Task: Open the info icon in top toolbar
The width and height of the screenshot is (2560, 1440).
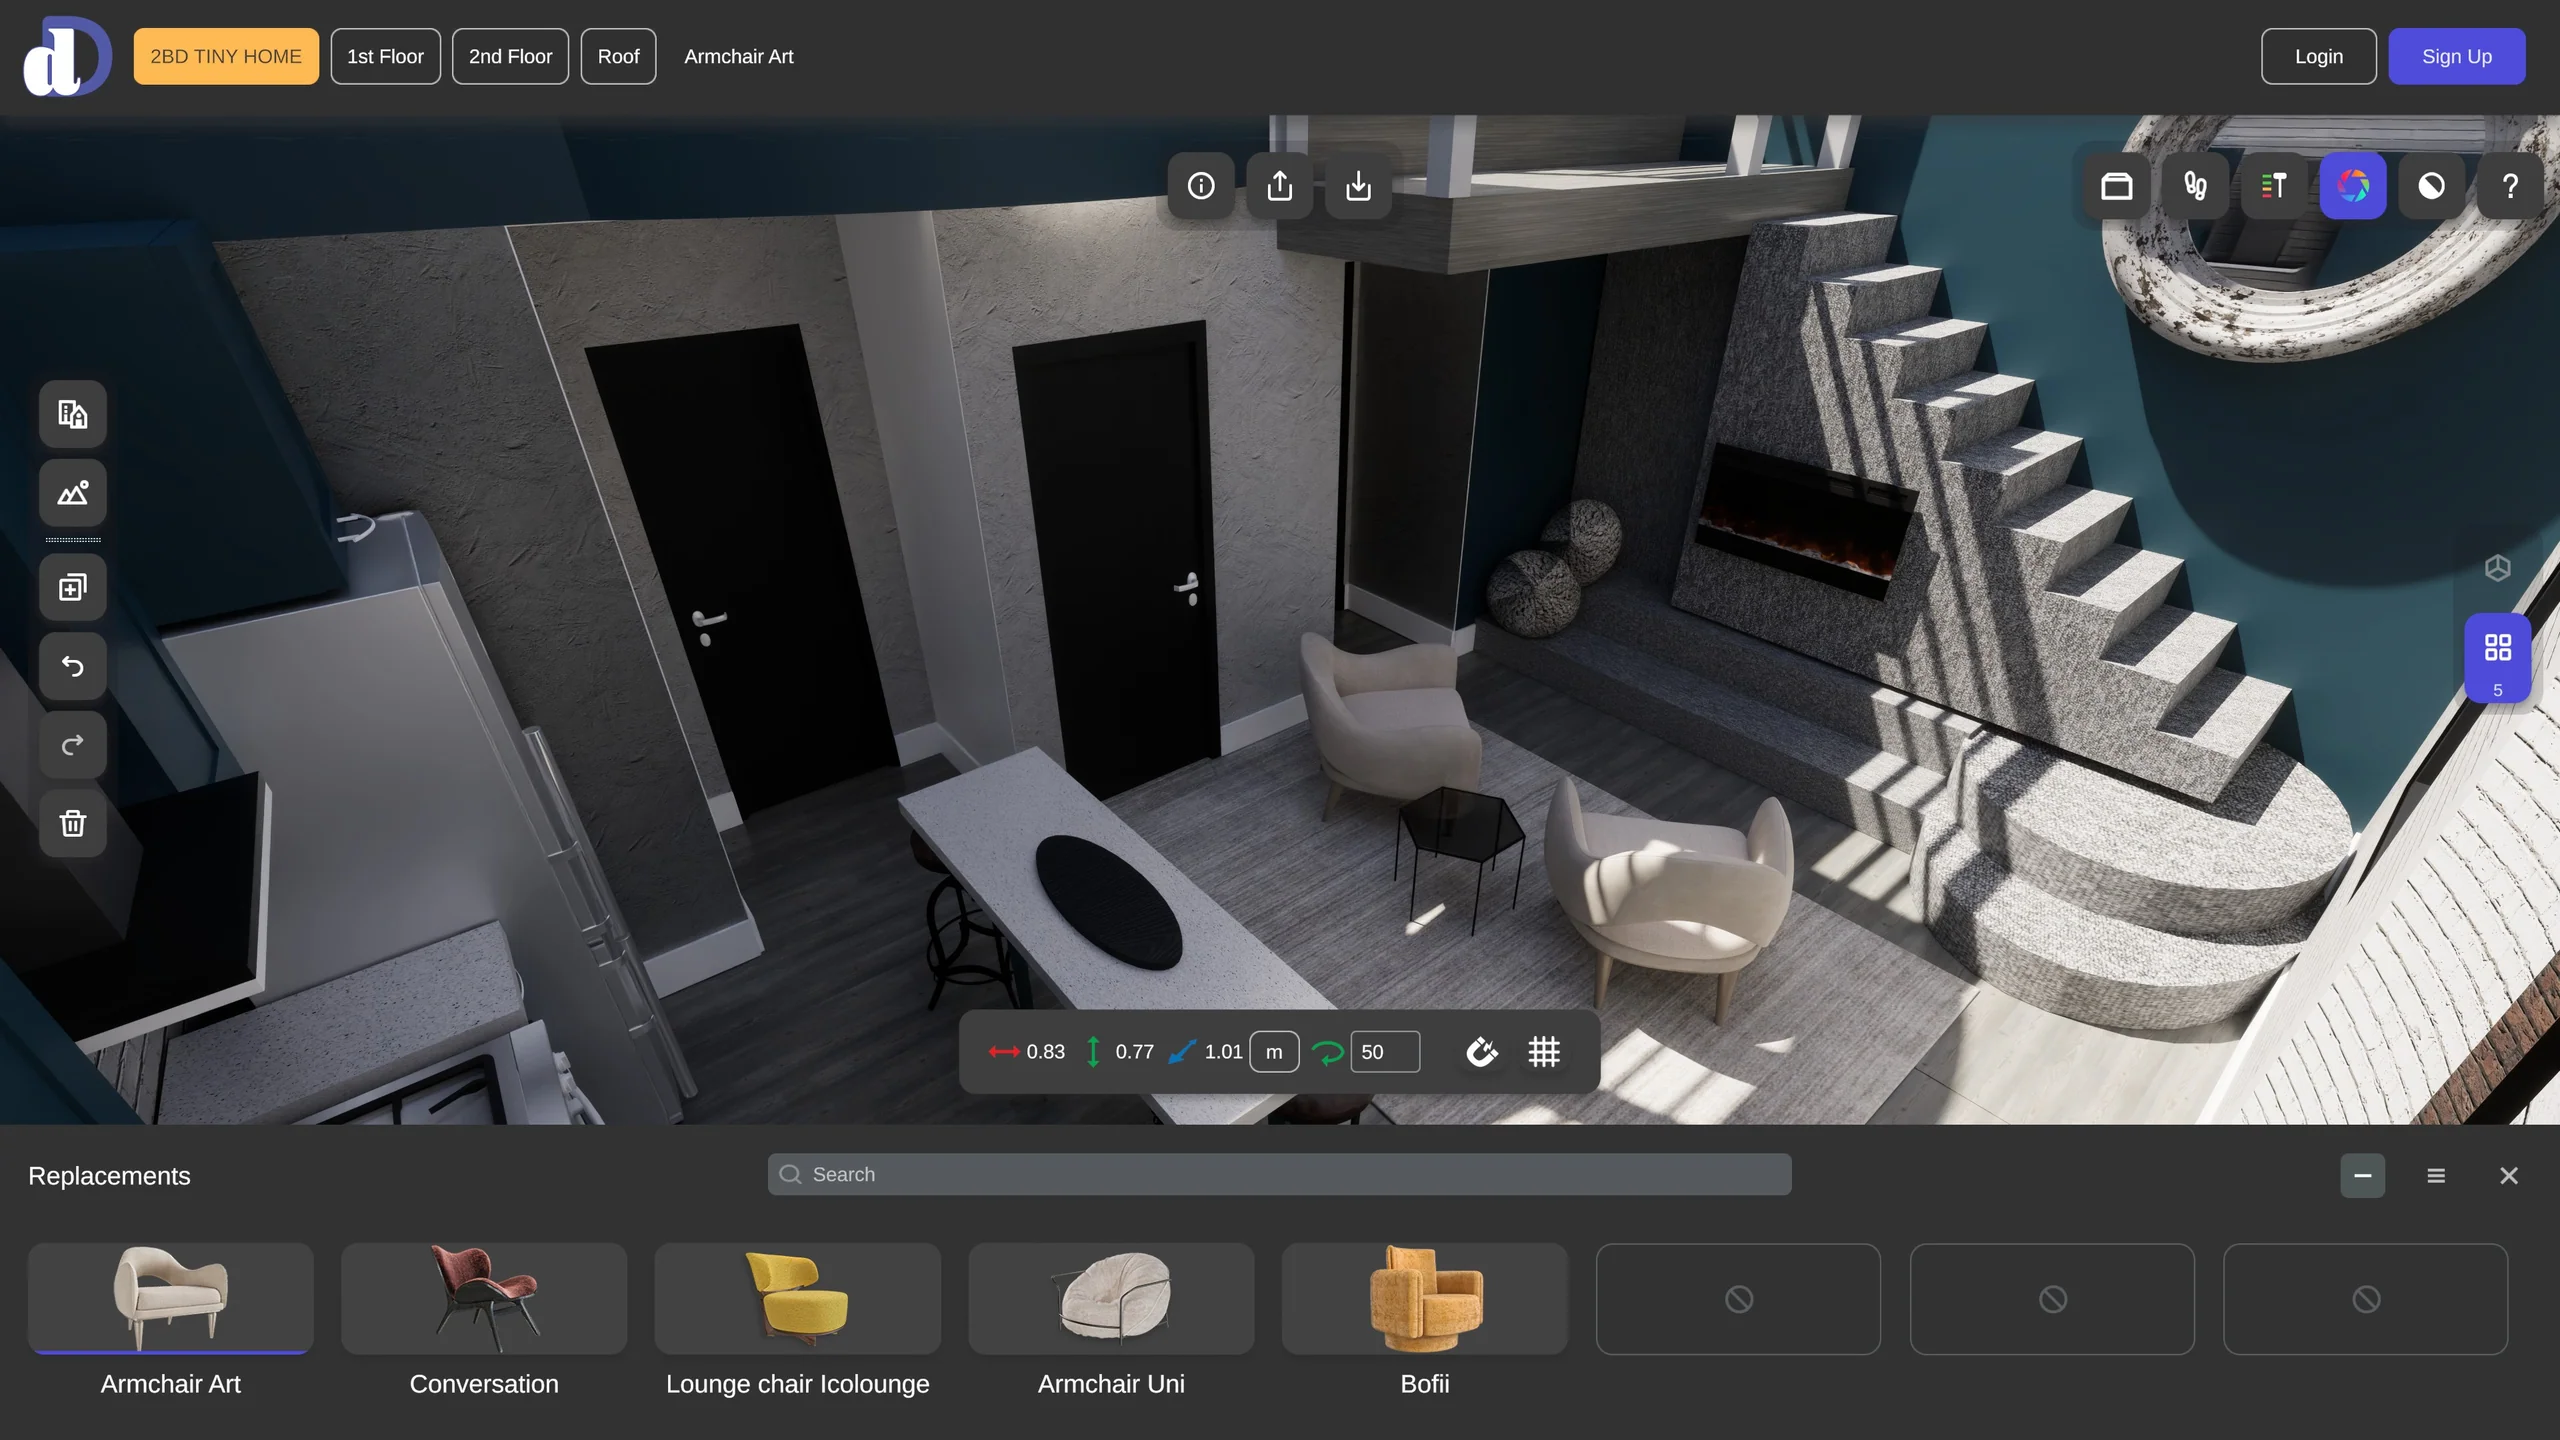Action: (x=1201, y=186)
